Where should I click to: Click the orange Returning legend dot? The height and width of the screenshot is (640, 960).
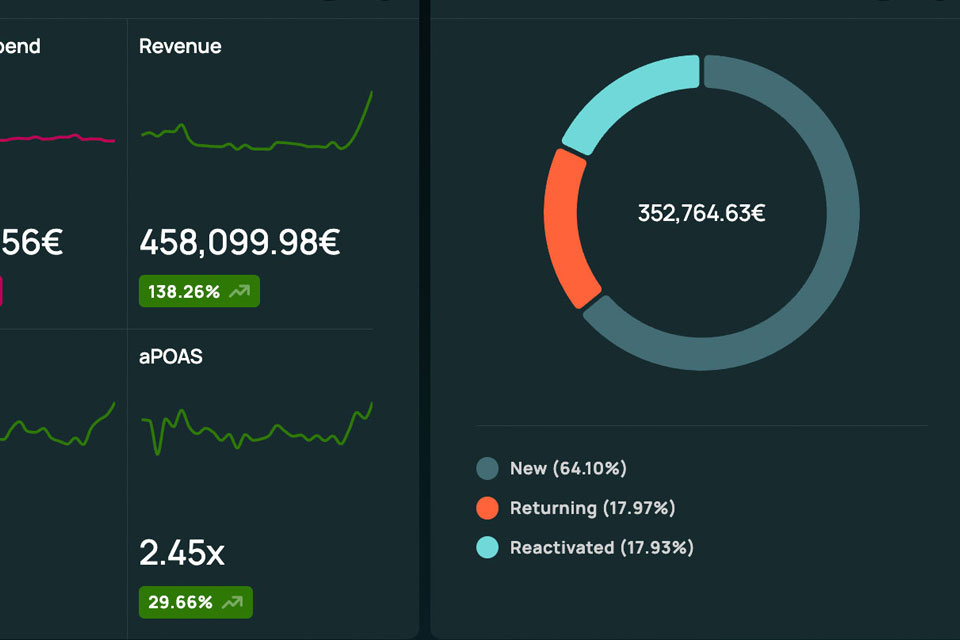click(487, 508)
